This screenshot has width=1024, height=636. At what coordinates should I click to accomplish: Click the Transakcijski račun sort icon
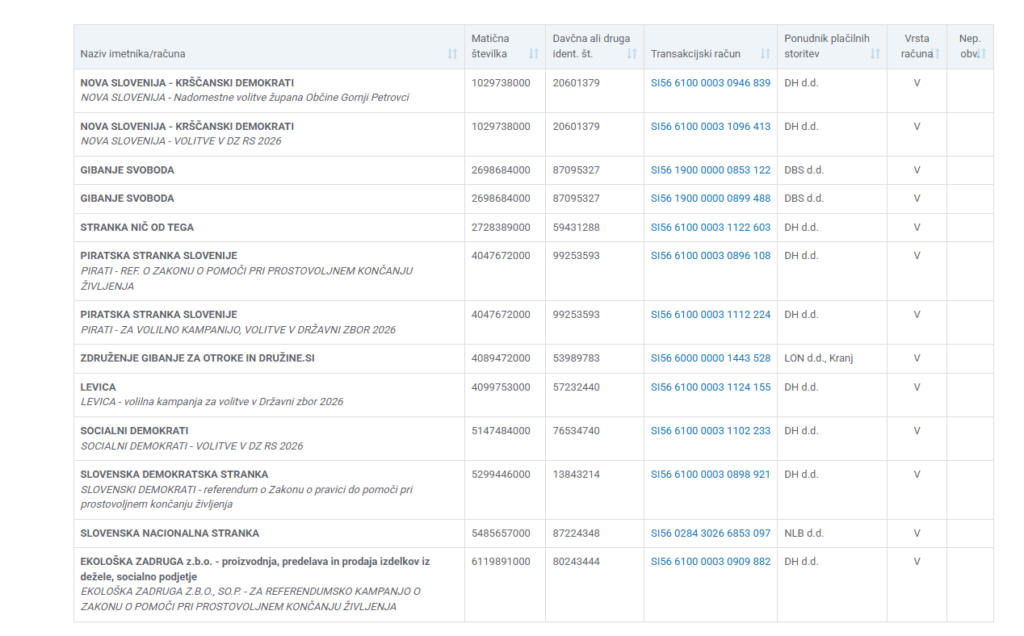766,54
